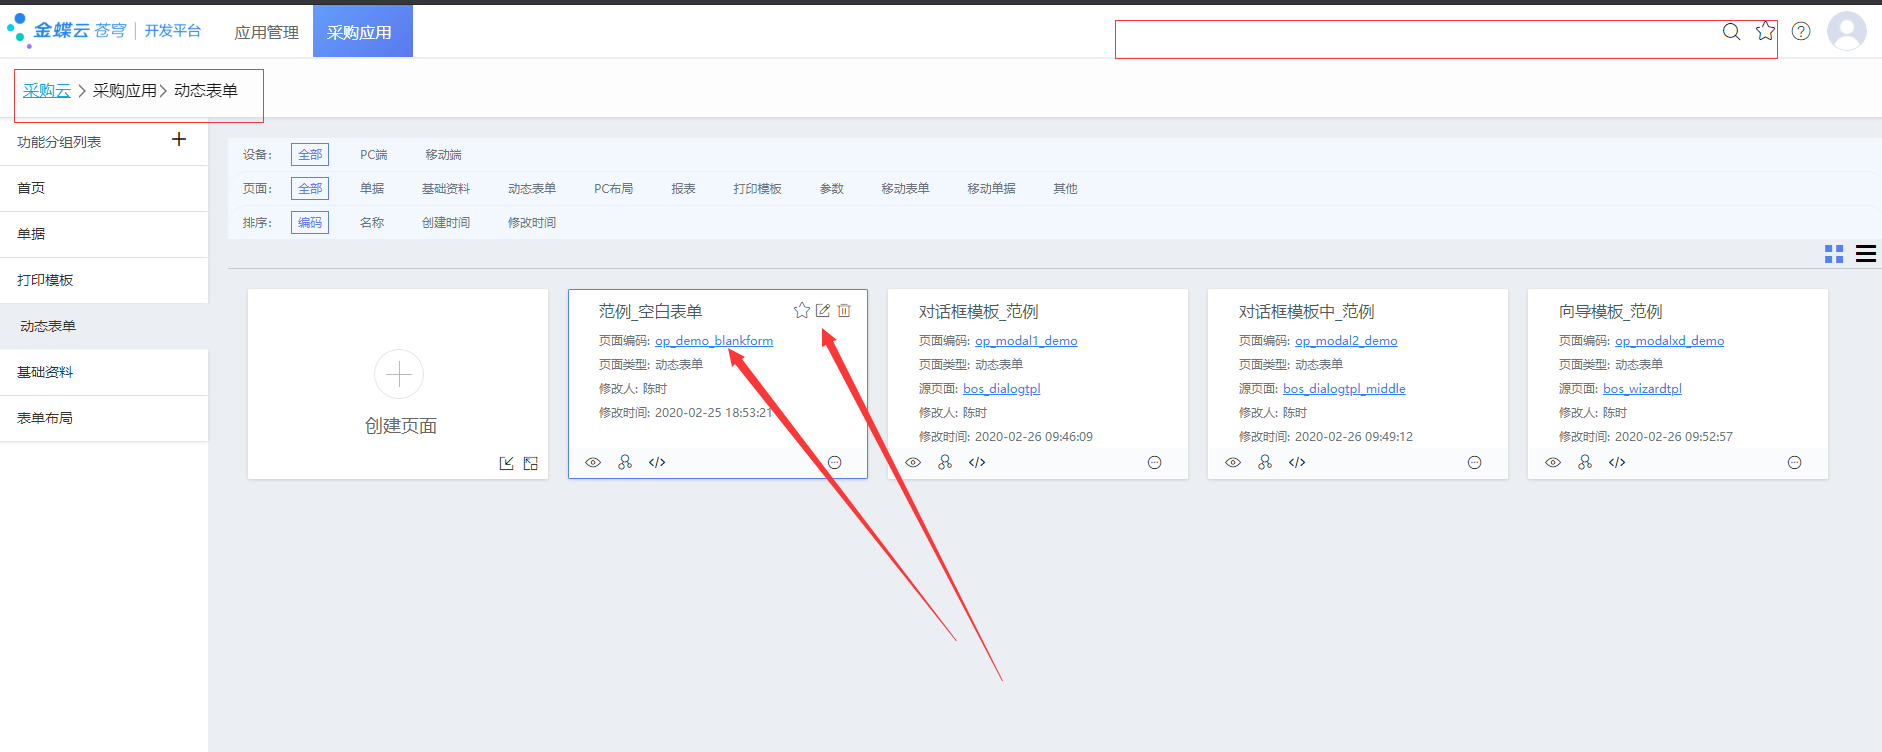The width and height of the screenshot is (1882, 752).
Task: Add a new function group with plus icon
Action: 179,139
